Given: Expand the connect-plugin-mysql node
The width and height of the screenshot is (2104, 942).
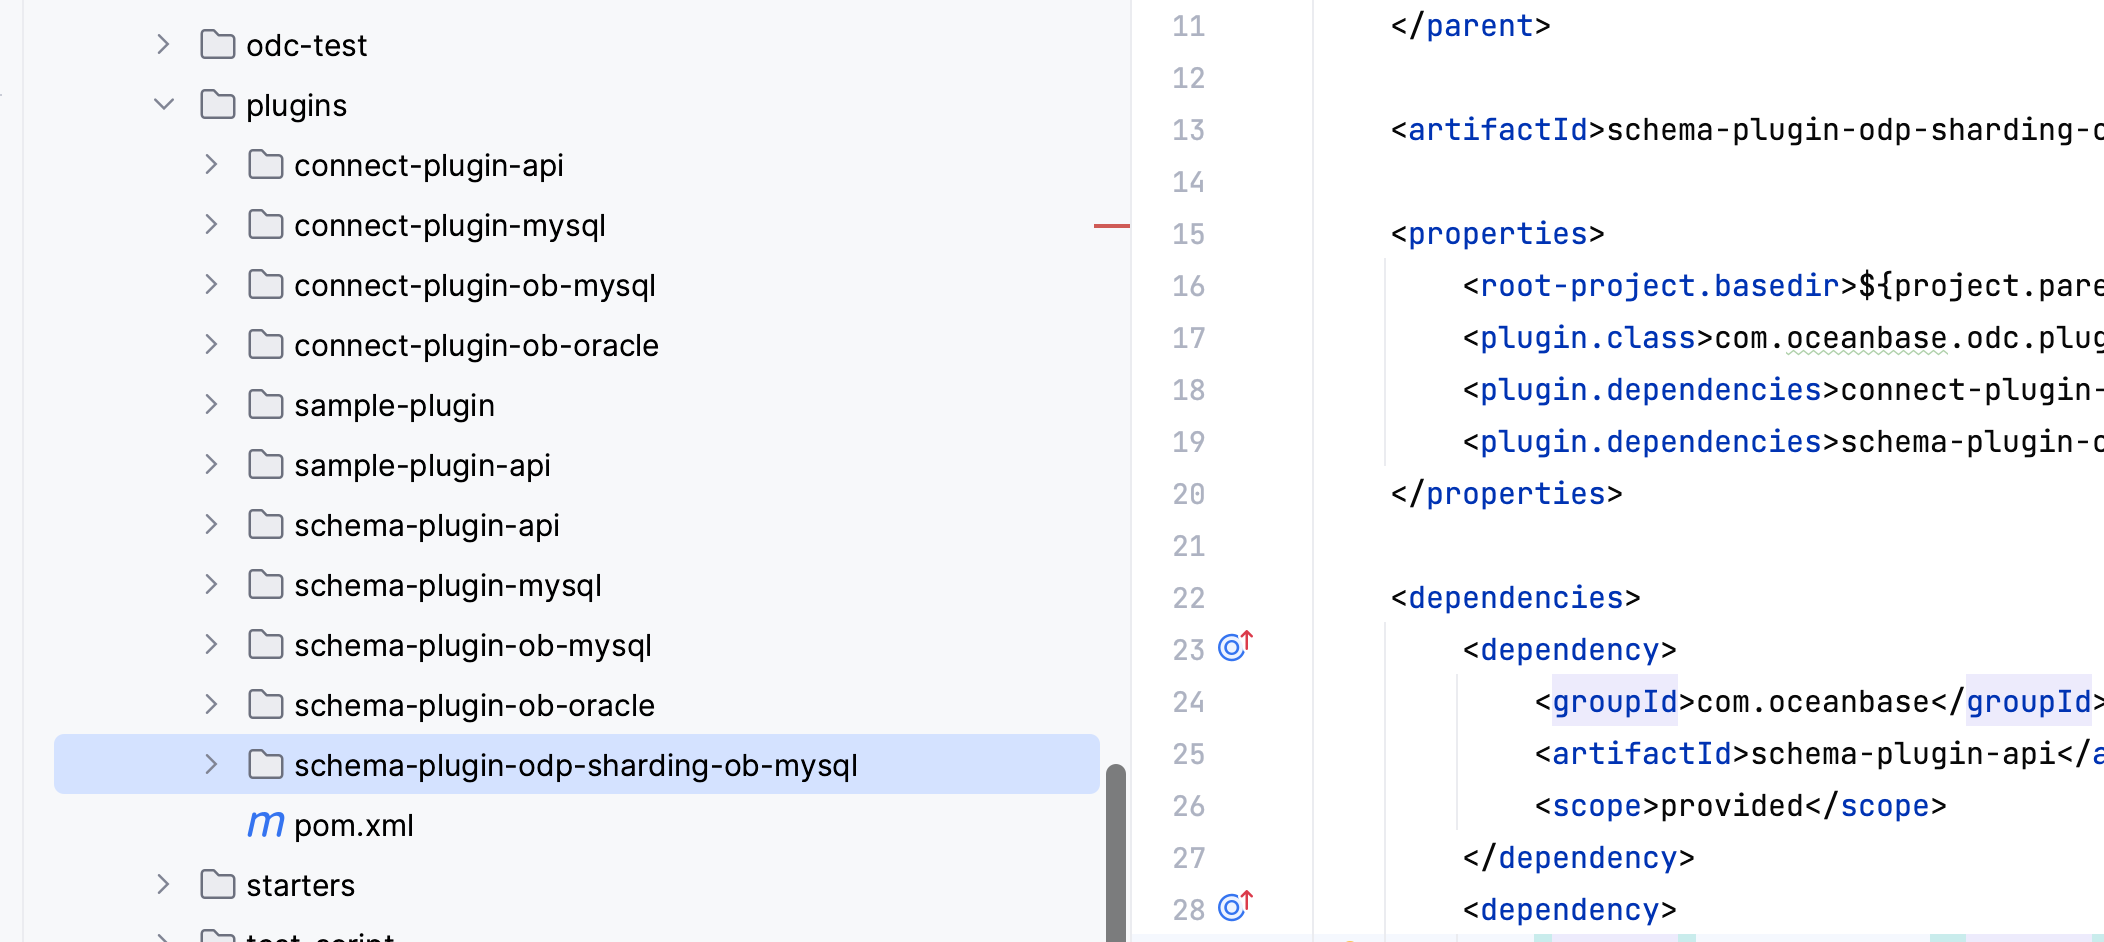Looking at the screenshot, I should coord(211,225).
